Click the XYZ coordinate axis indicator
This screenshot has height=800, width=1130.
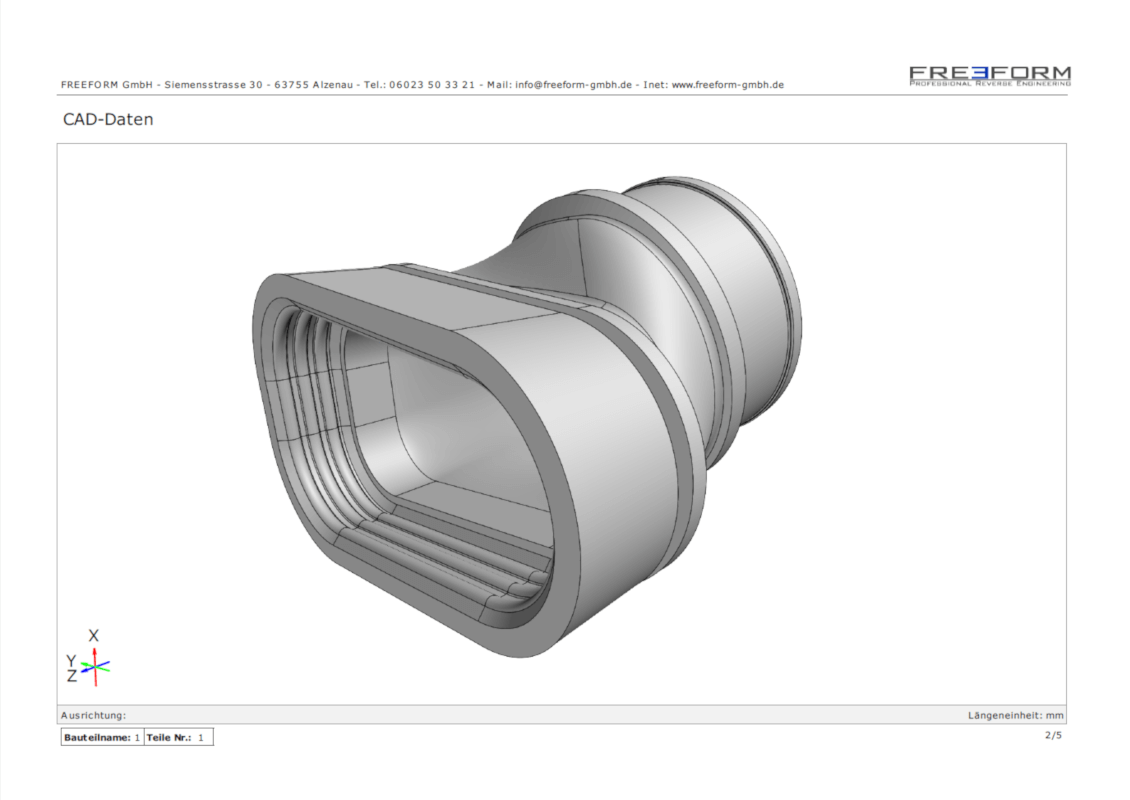point(89,657)
